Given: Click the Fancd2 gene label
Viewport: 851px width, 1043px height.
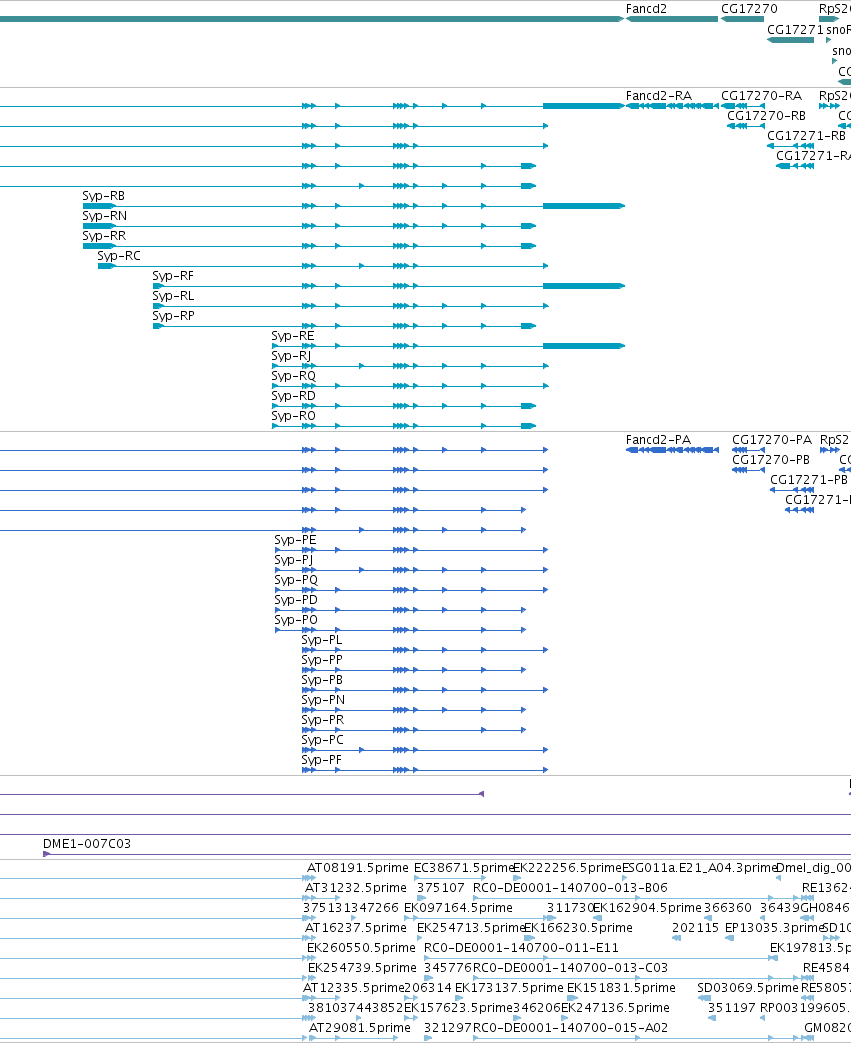Looking at the screenshot, I should tap(646, 9).
